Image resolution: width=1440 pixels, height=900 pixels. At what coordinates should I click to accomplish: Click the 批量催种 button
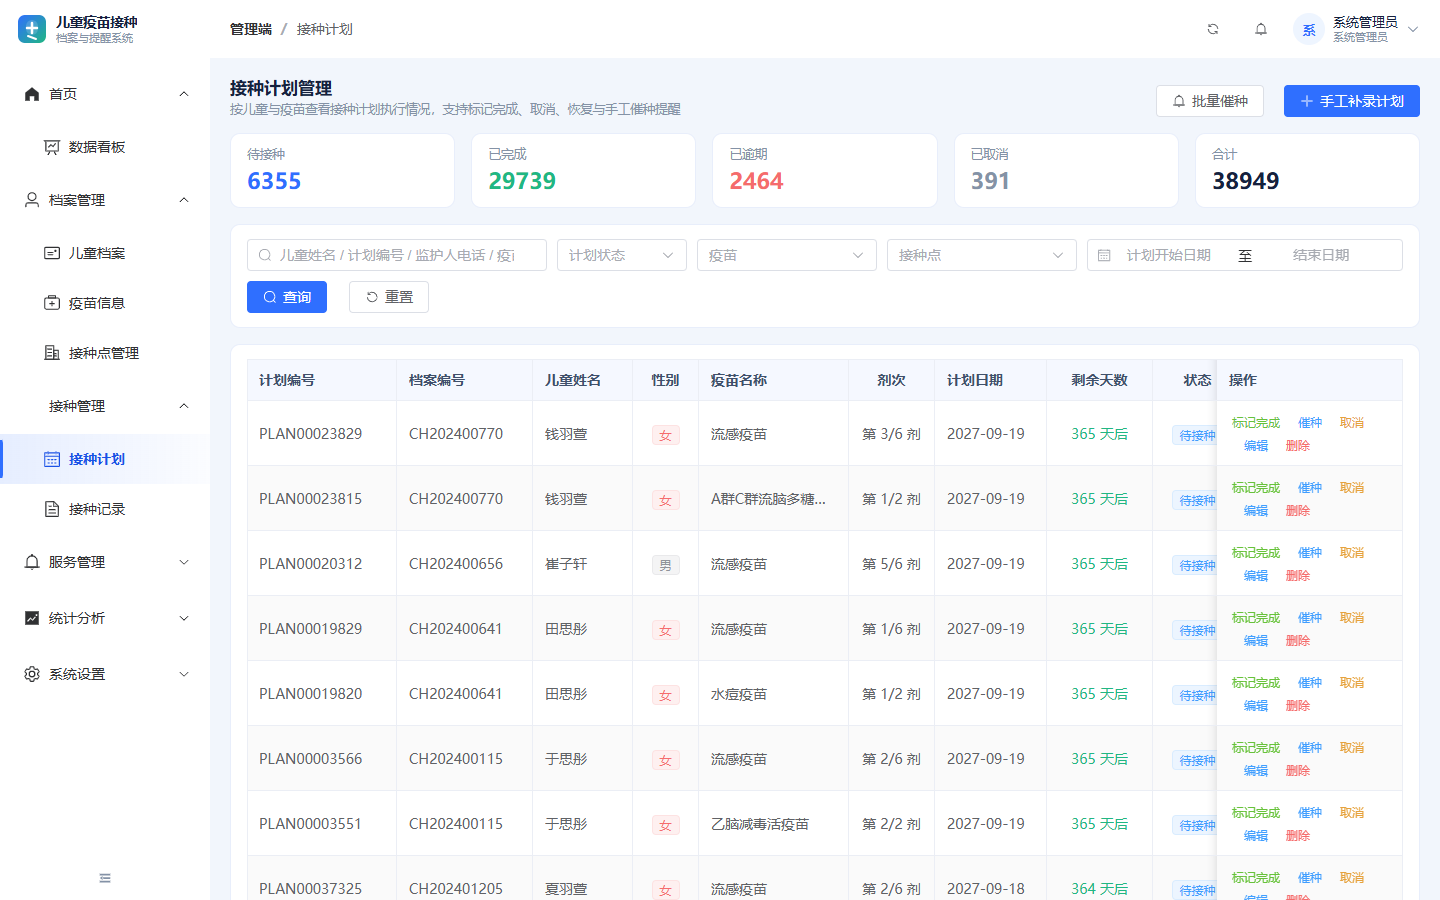pos(1210,101)
